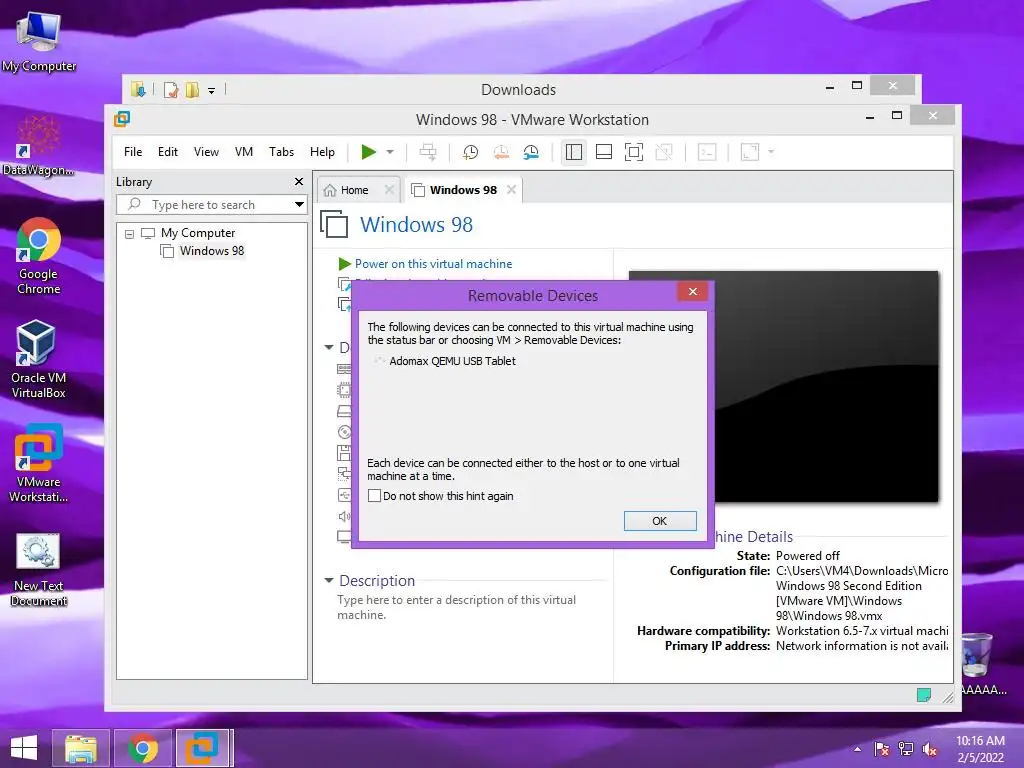Open the Help menu
The width and height of the screenshot is (1024, 768).
point(322,152)
